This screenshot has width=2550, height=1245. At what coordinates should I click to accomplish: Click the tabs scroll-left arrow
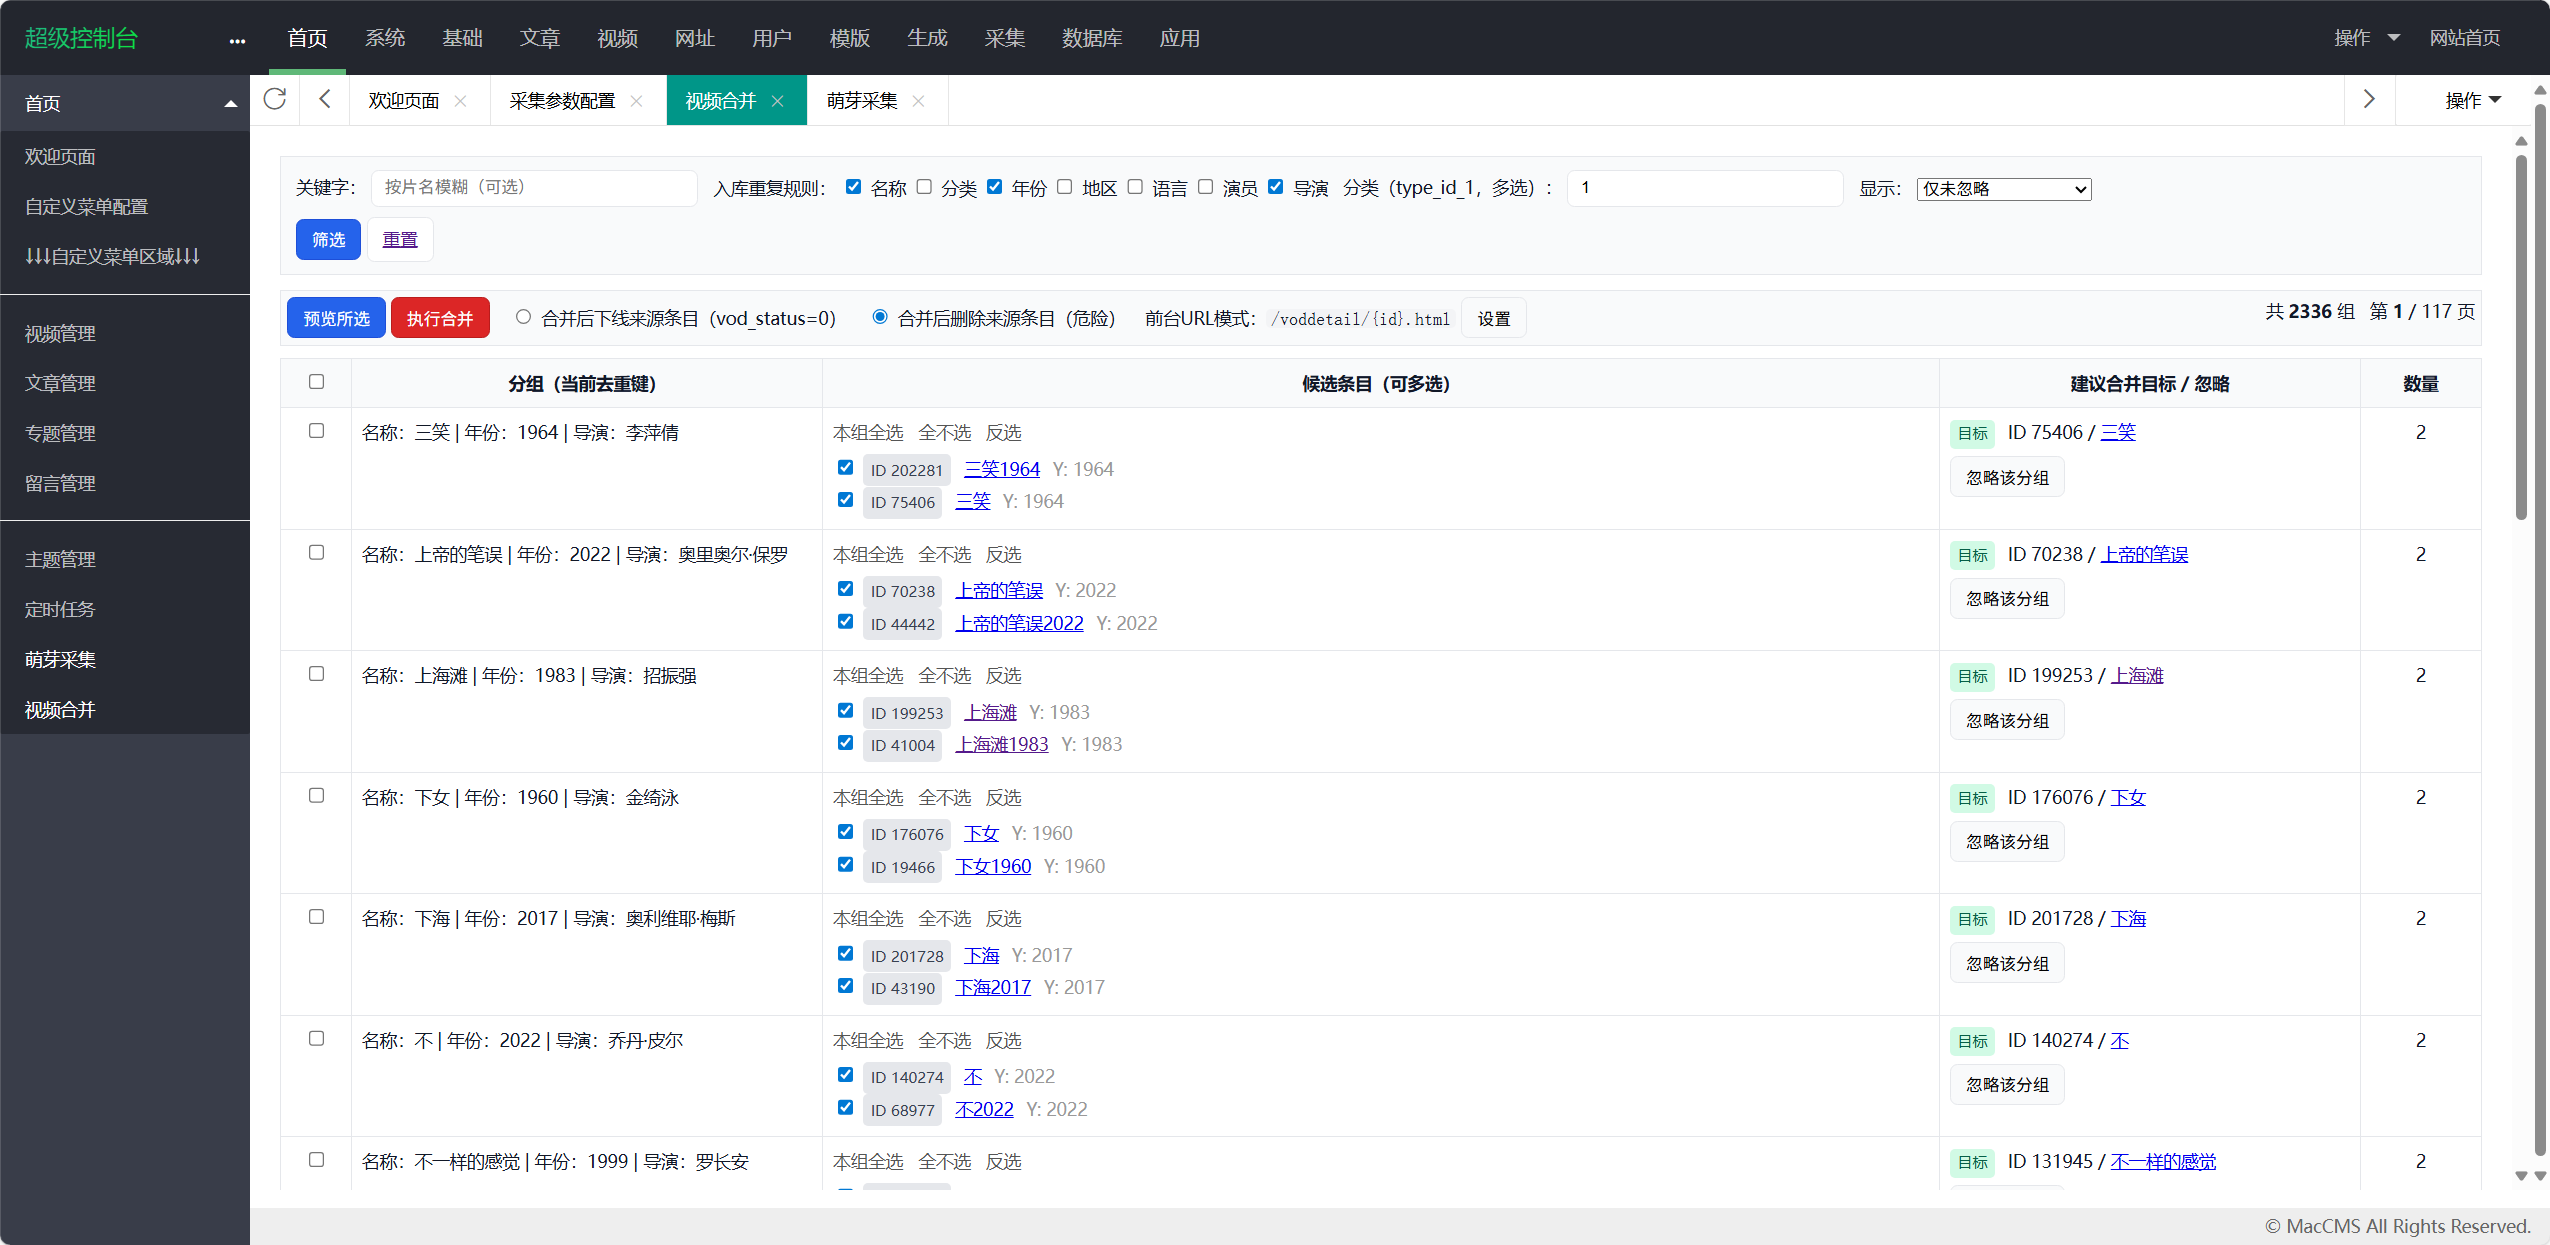324,100
